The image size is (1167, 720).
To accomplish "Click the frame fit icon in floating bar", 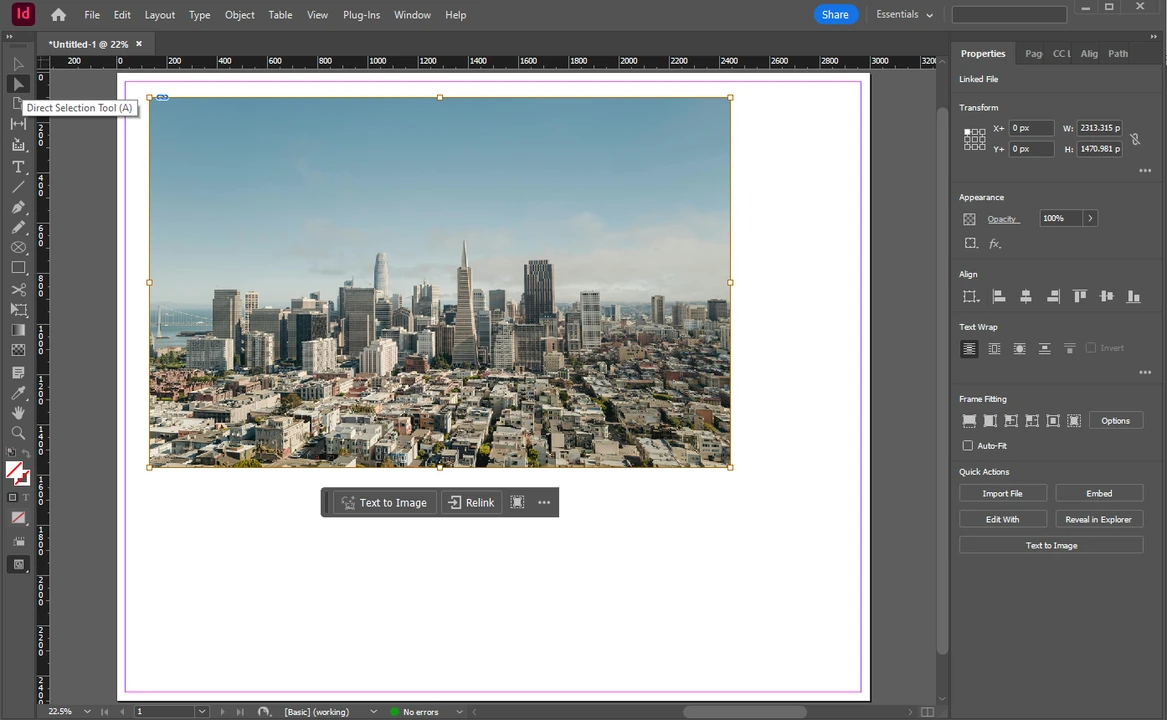I will tap(517, 503).
